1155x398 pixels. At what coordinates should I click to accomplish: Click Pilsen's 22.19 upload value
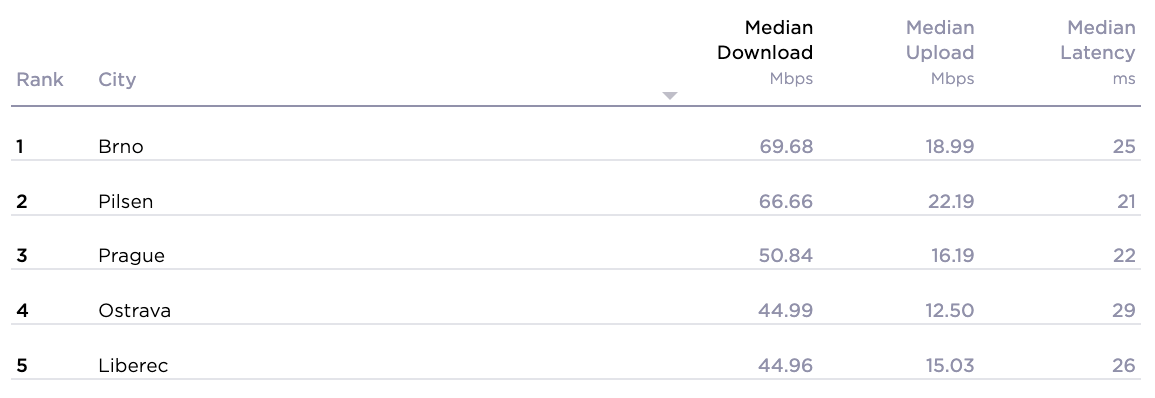click(x=950, y=201)
